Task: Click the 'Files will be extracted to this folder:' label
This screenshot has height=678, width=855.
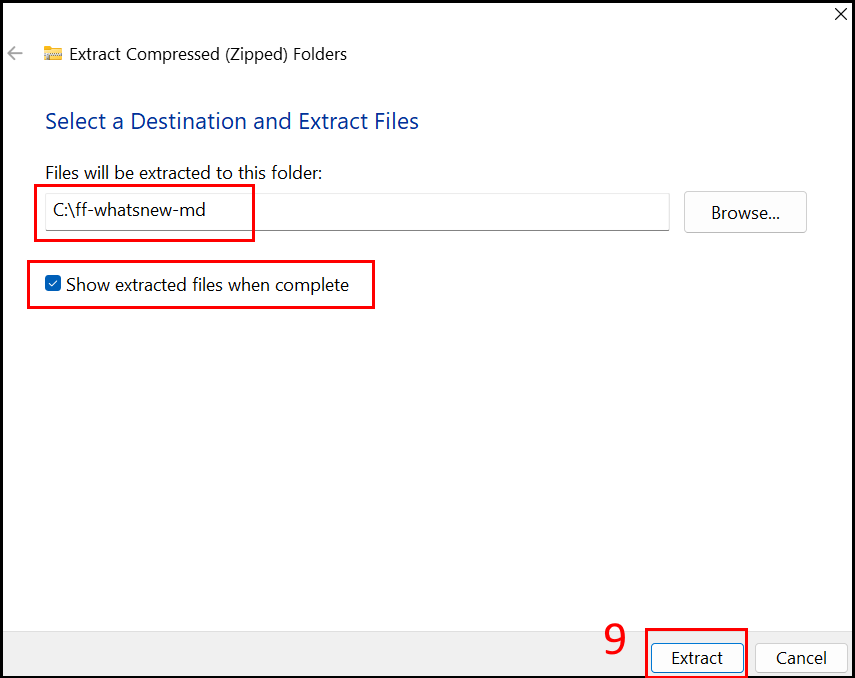Action: 184,173
